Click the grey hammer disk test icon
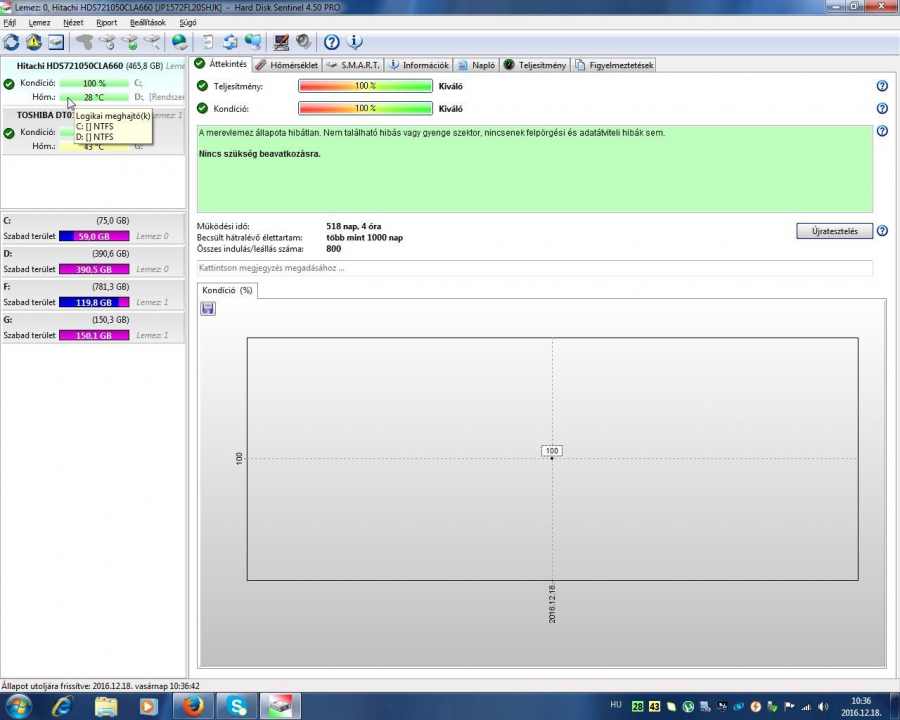This screenshot has width=900, height=720. [x=84, y=42]
